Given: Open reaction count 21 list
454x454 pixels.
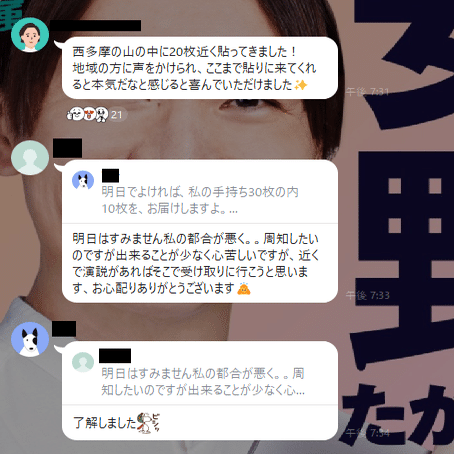Looking at the screenshot, I should pos(117,115).
